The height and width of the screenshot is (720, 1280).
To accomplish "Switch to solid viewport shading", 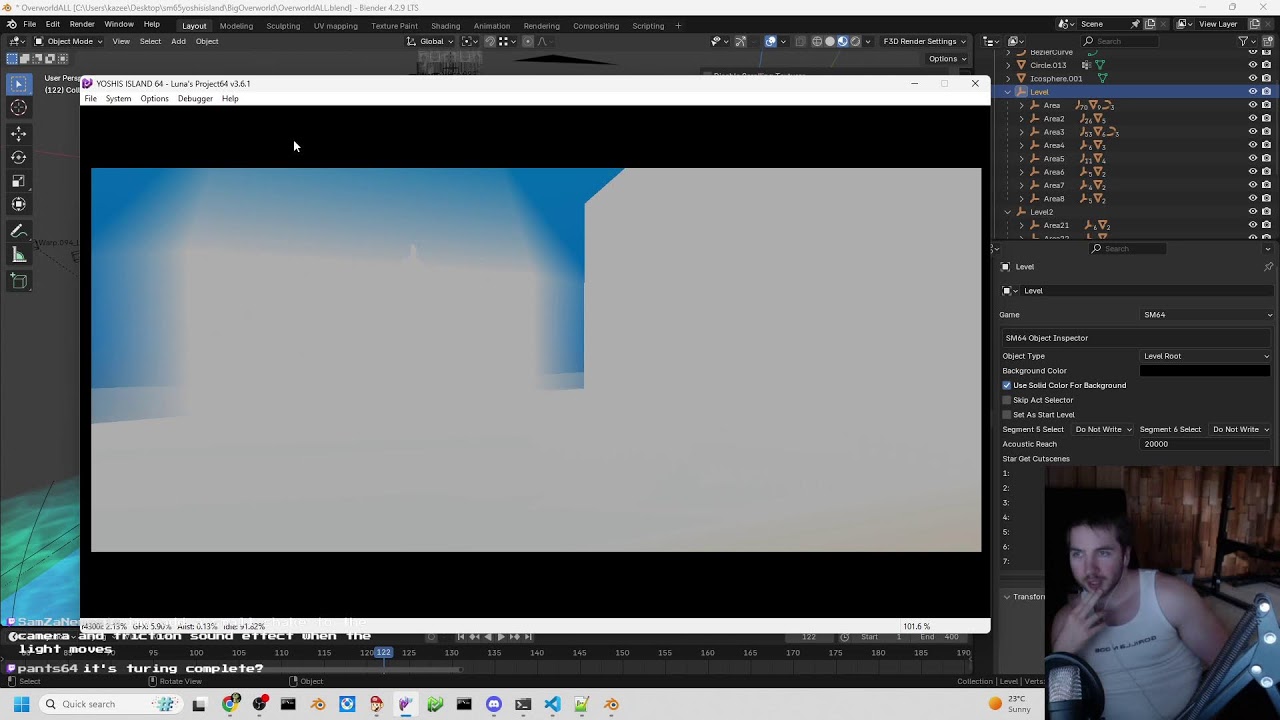I will (x=830, y=41).
